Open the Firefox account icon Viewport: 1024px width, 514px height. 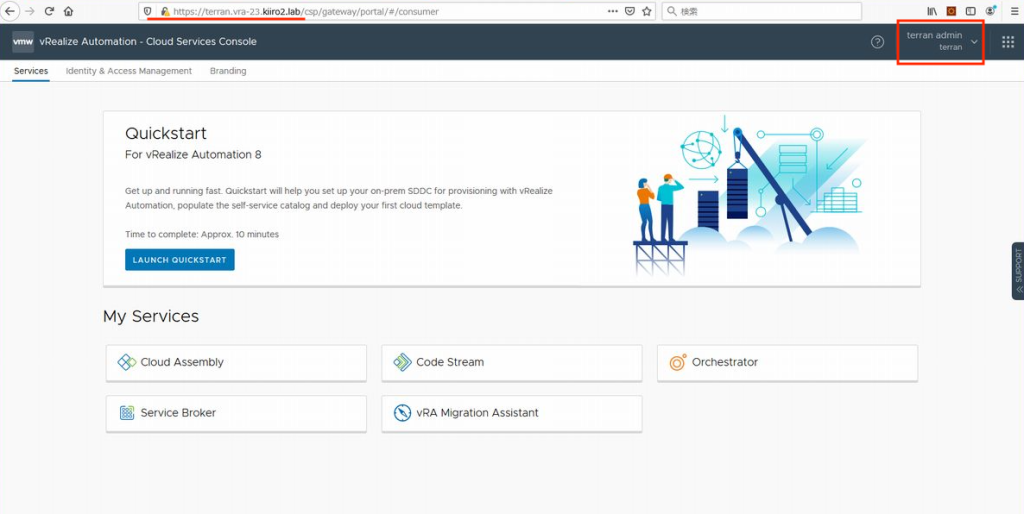point(991,11)
